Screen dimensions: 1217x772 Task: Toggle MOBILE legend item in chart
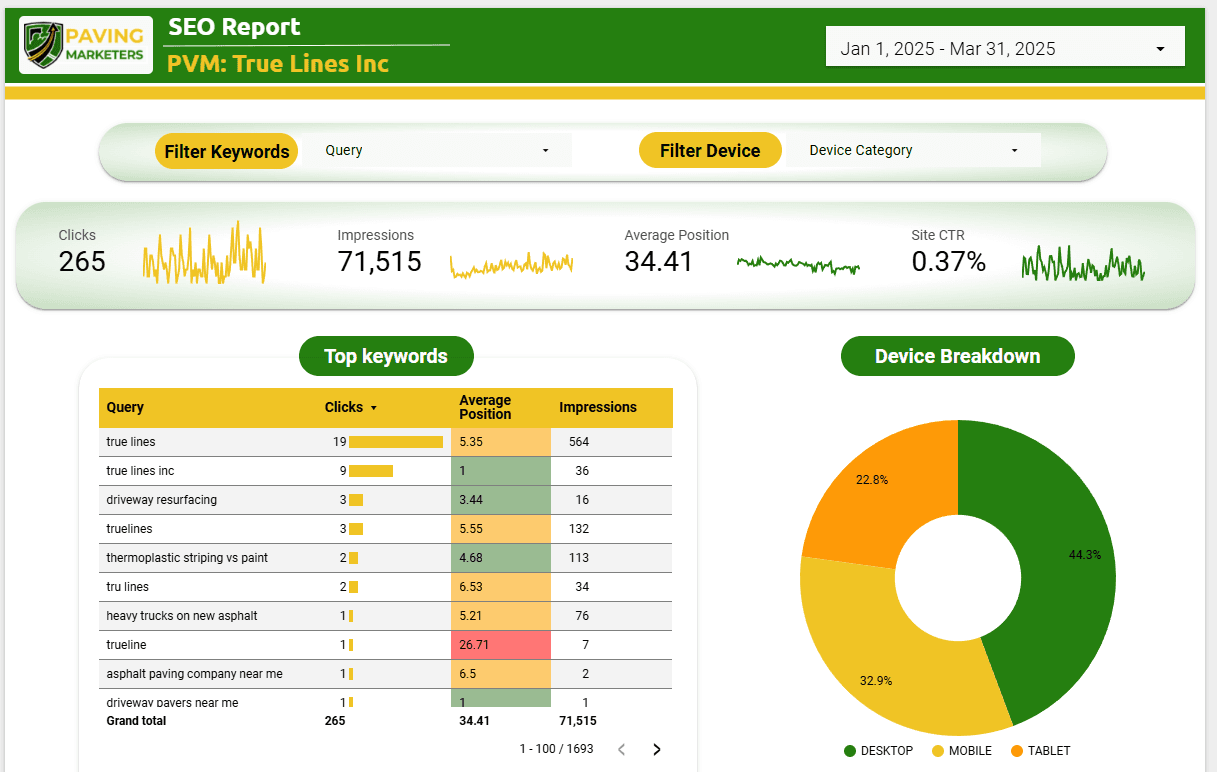click(961, 751)
